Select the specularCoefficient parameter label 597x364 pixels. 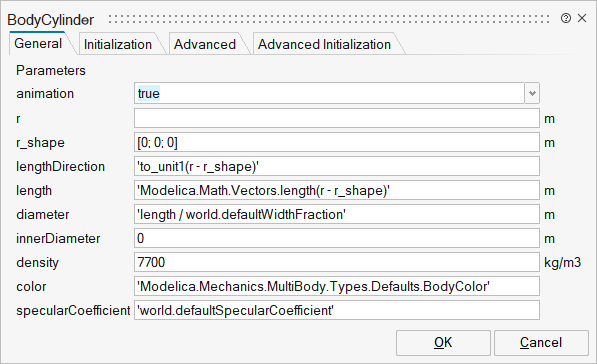click(73, 311)
